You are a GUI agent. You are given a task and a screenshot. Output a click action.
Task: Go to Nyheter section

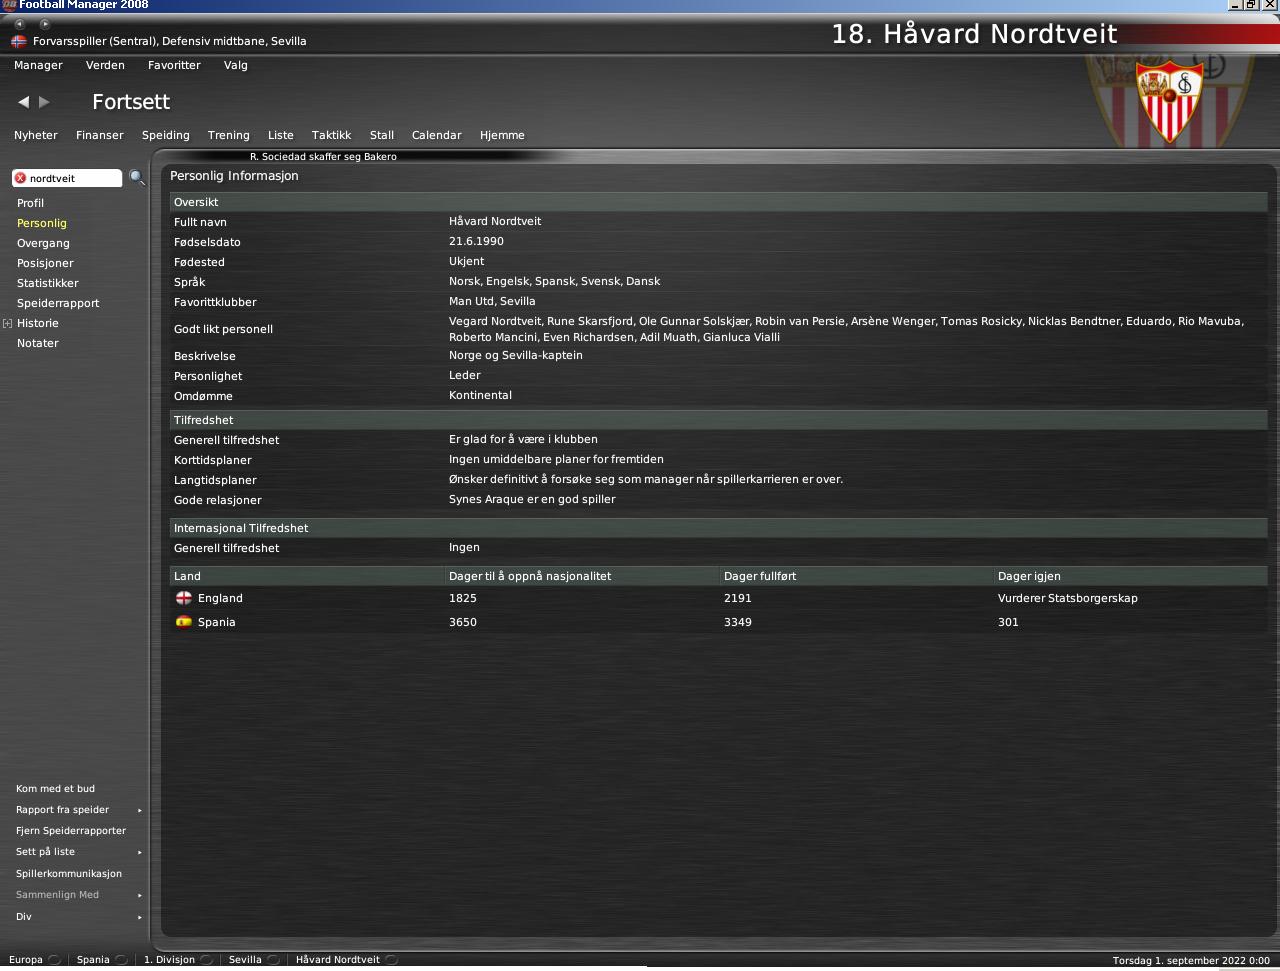point(36,135)
